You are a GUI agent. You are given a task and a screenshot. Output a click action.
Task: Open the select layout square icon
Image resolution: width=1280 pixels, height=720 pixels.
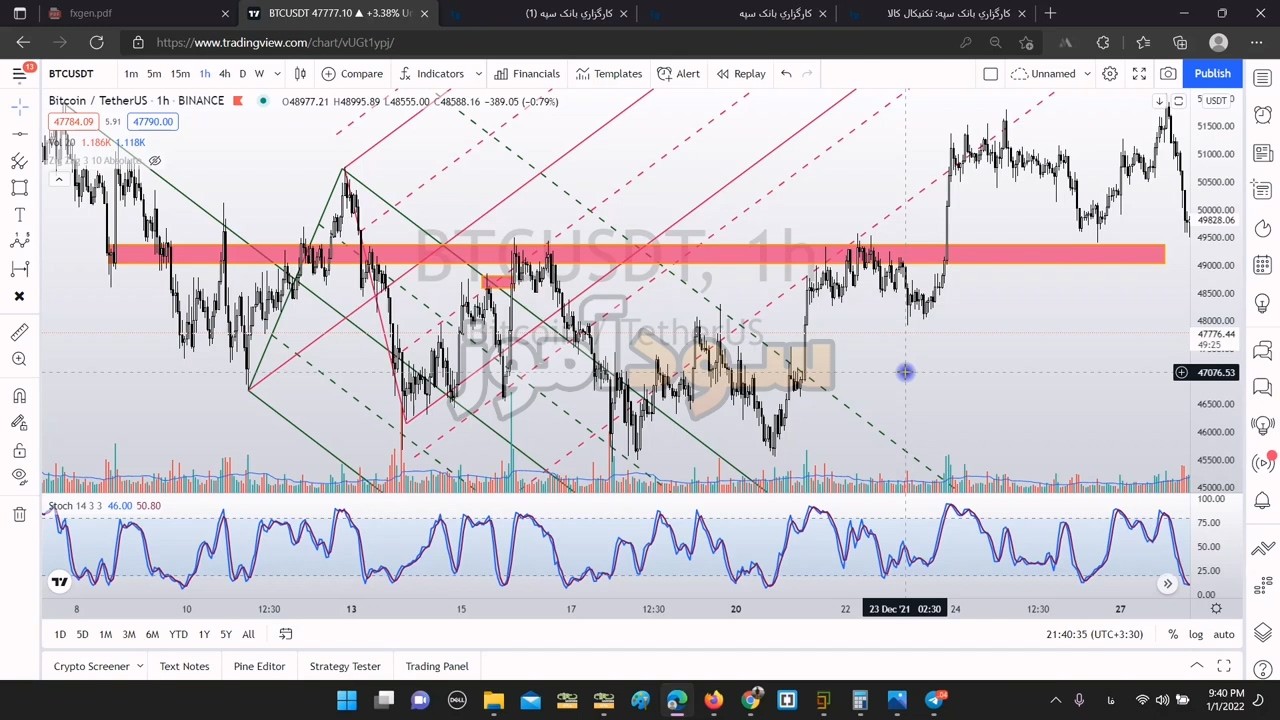tap(990, 73)
